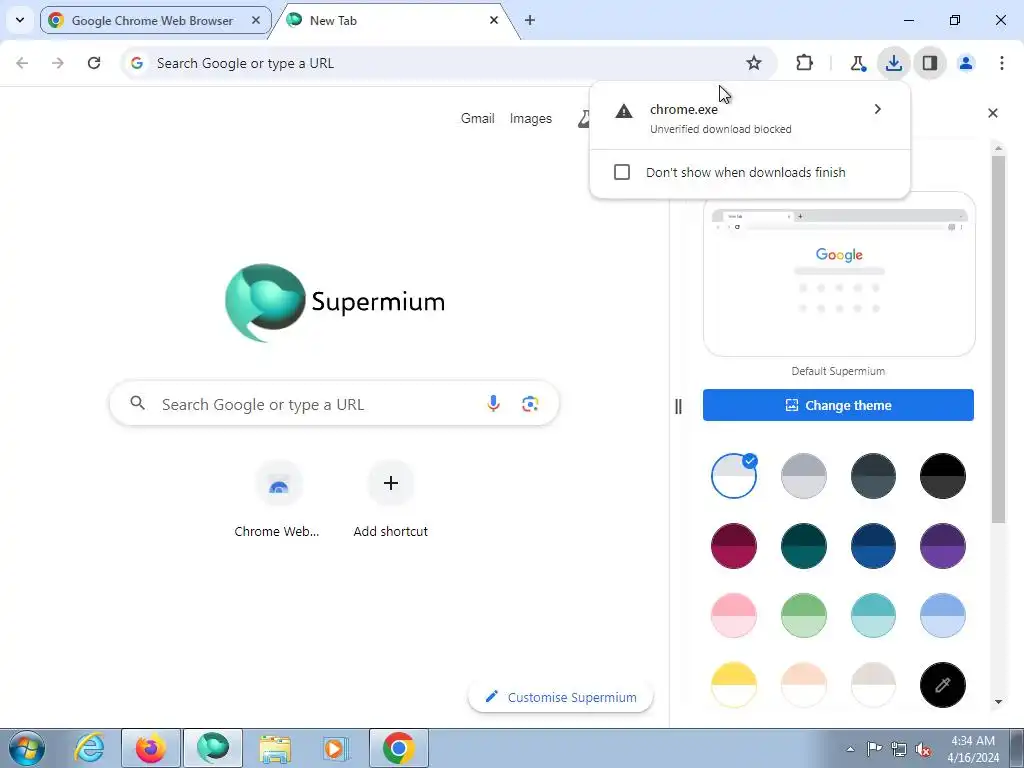Open a new tab with plus button
1024x768 pixels.
click(x=530, y=20)
